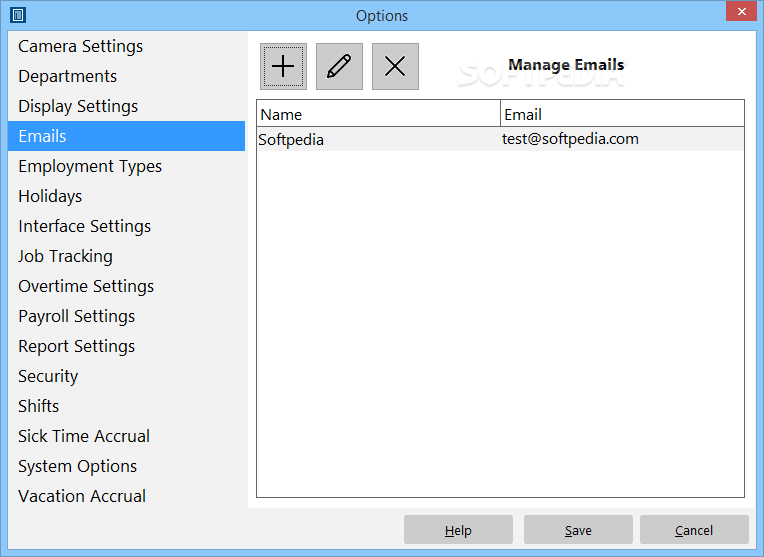Click the Save button
This screenshot has height=557, width=764.
coord(578,530)
